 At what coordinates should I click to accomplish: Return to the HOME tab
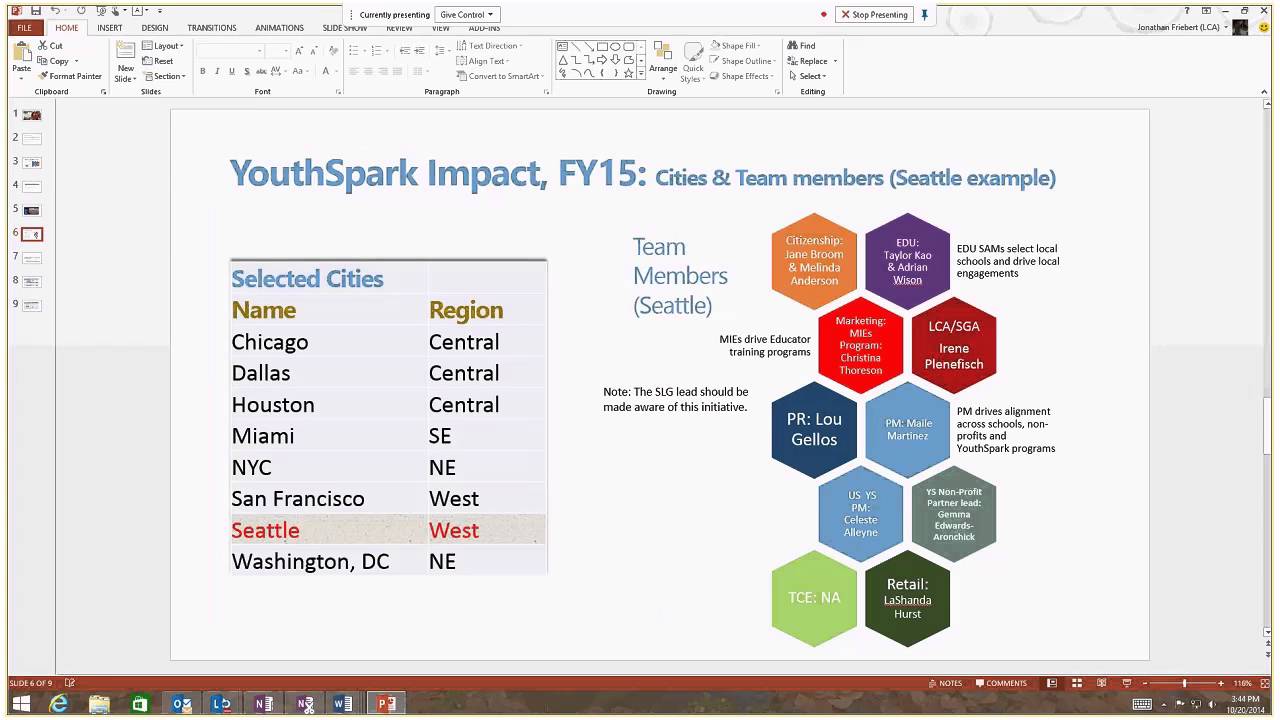coord(66,28)
